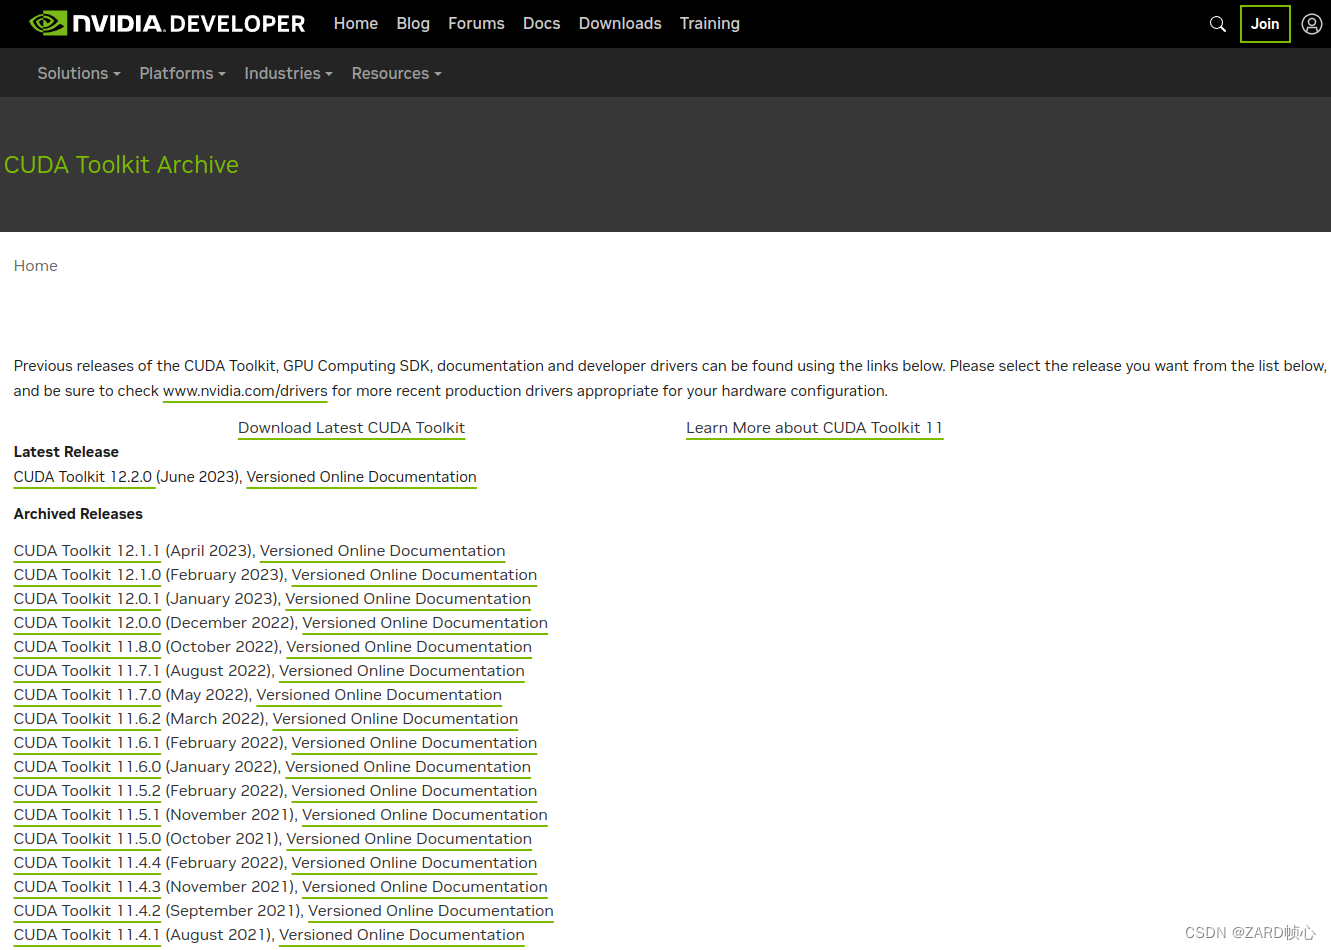
Task: Open CUDA Toolkit 11.6.2 link
Action: pos(87,719)
